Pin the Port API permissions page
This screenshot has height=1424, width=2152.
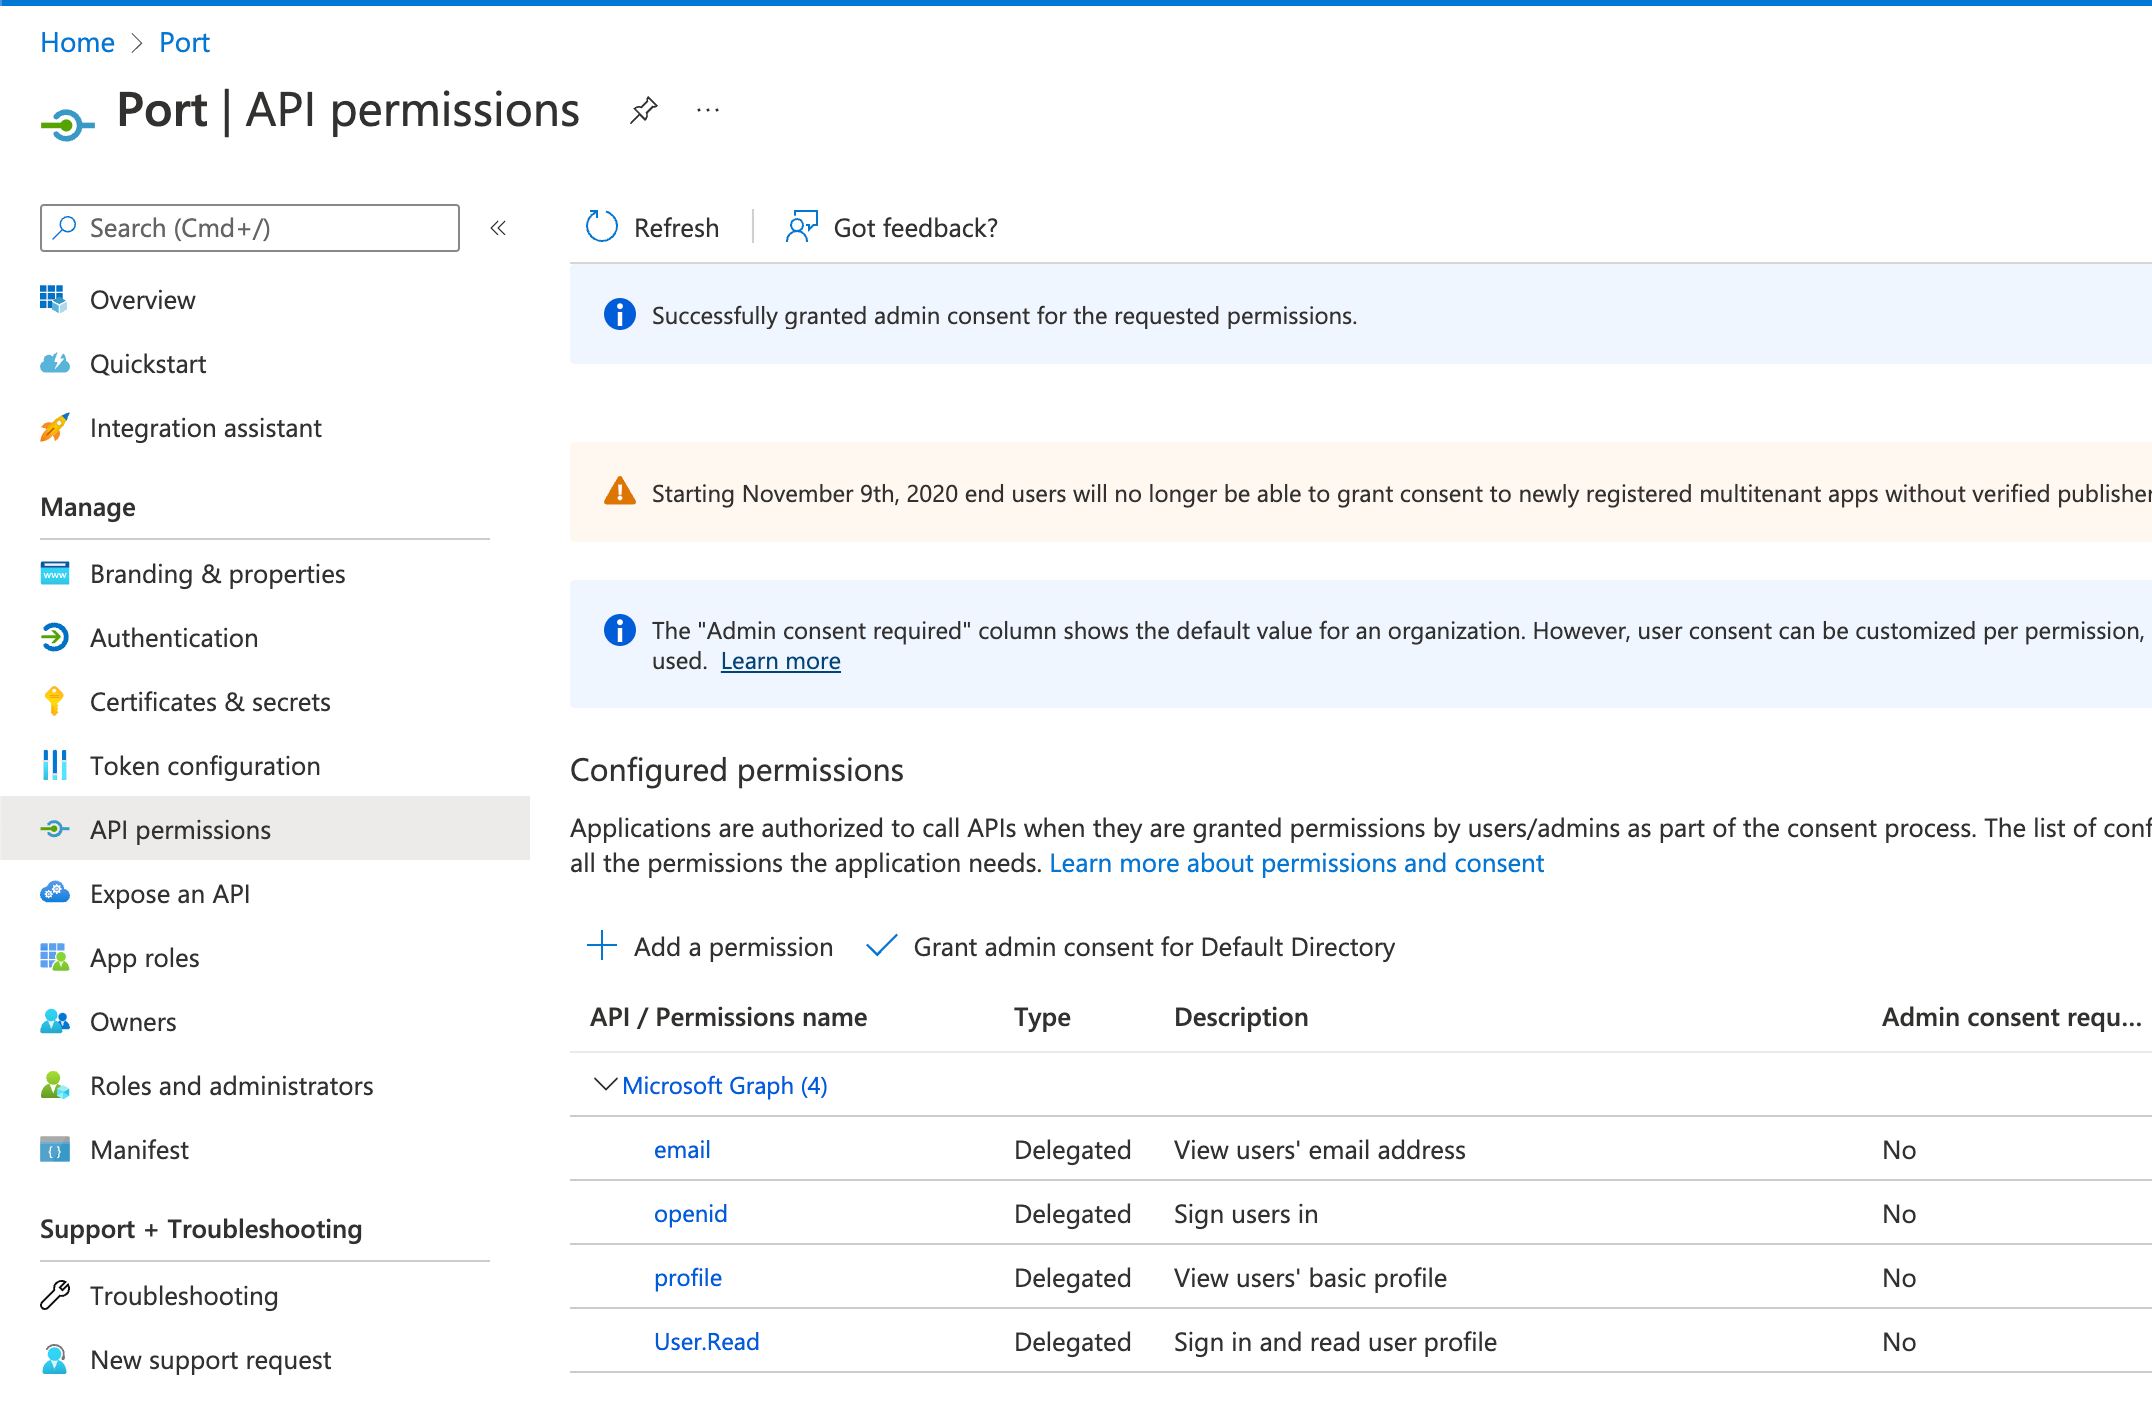[643, 110]
